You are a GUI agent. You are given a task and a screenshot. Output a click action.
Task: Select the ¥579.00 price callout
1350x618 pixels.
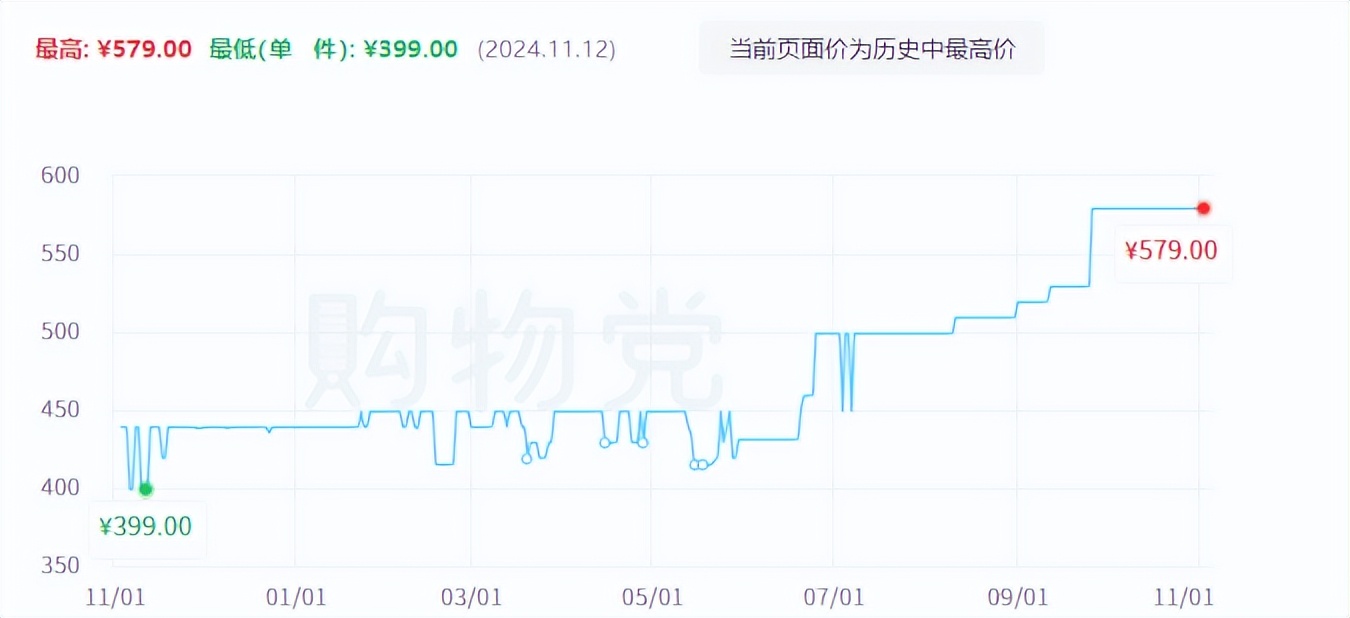point(1172,251)
